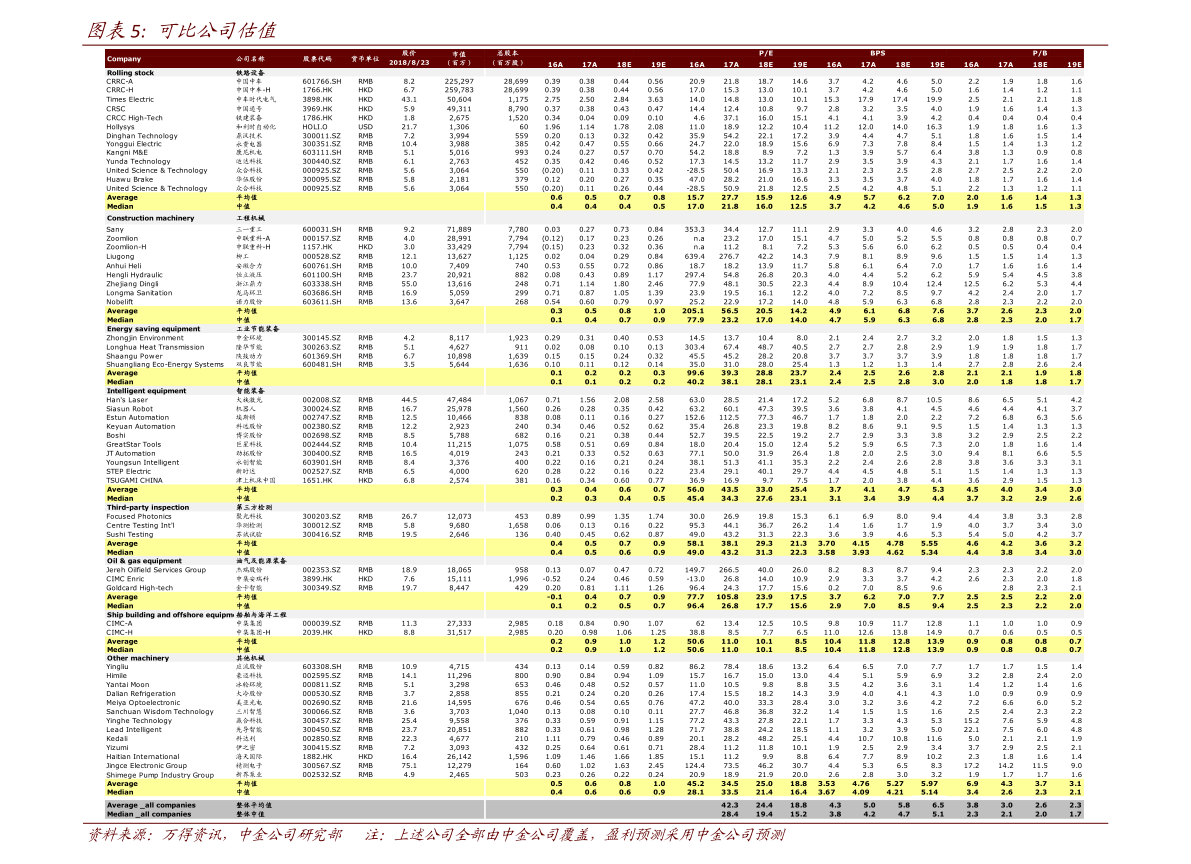Viewport: 1191px width, 864px height.
Task: Click the Intelligent equipment section heading
Action: [146, 391]
